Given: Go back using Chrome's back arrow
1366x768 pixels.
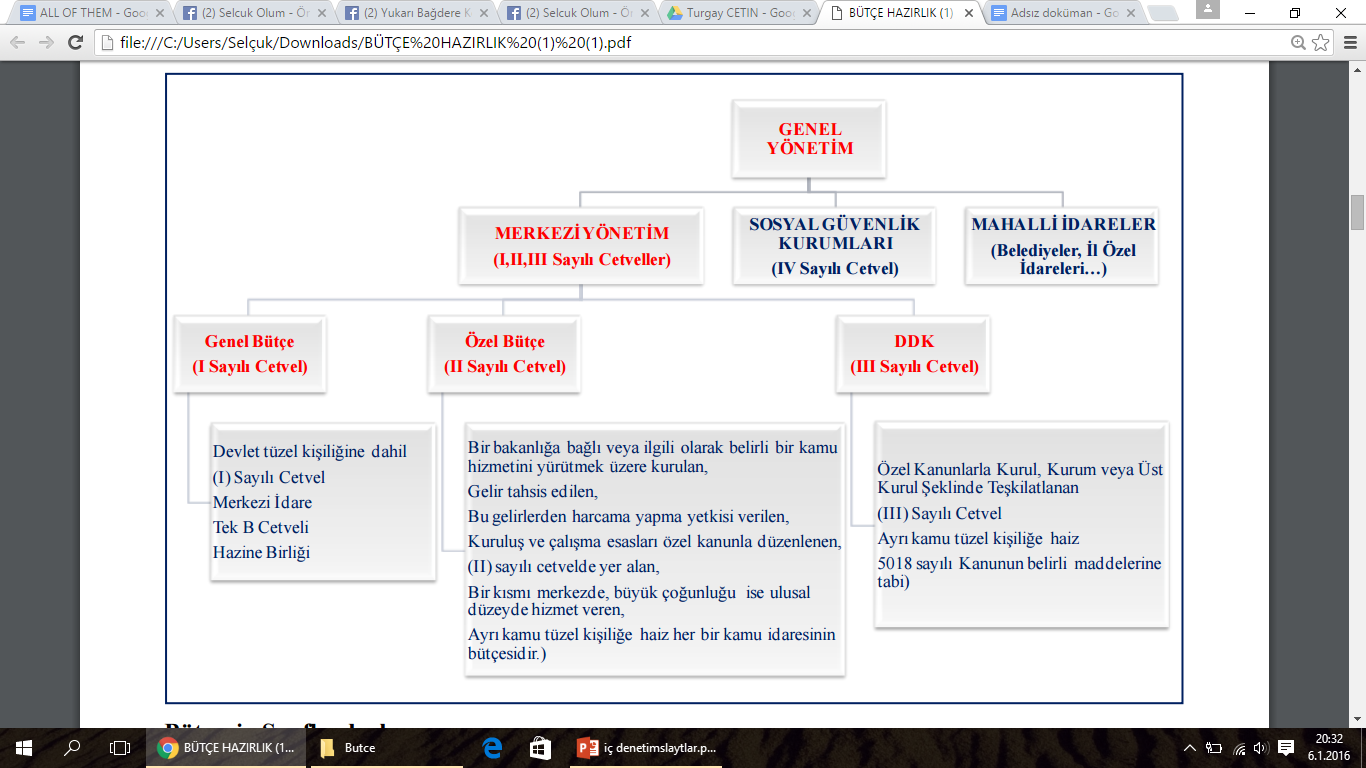Looking at the screenshot, I should tap(18, 43).
